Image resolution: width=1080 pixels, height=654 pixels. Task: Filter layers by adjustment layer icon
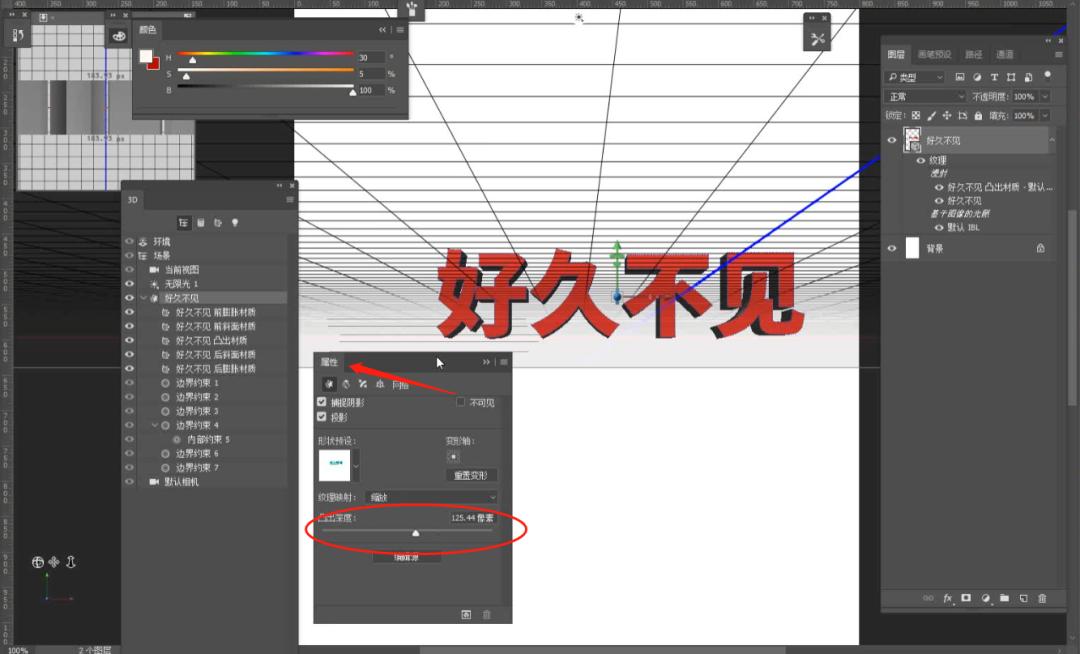tap(977, 77)
